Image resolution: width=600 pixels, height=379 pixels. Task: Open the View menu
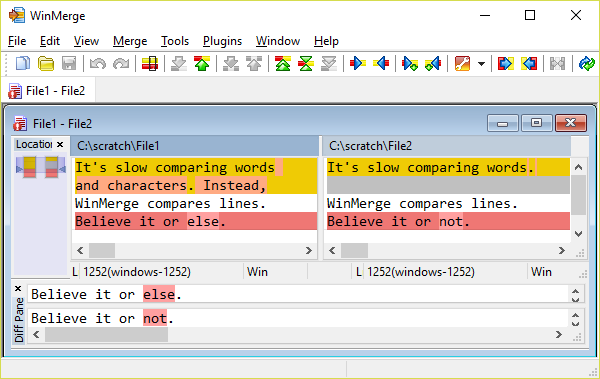pos(86,41)
